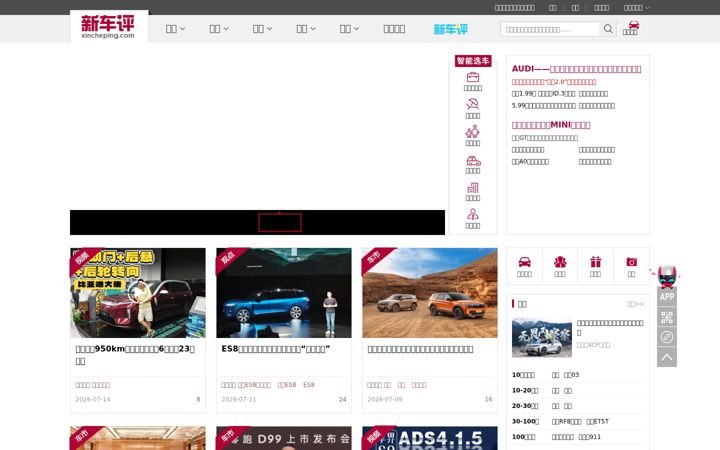Select the briefcase icon under 智能选车

pyautogui.click(x=472, y=77)
